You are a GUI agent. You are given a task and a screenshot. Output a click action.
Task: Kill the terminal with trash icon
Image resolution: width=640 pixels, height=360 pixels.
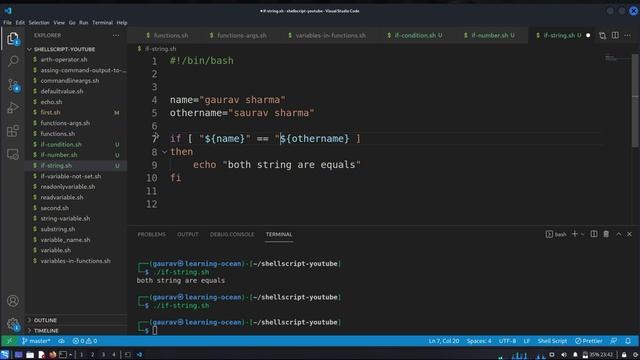[x=606, y=234]
